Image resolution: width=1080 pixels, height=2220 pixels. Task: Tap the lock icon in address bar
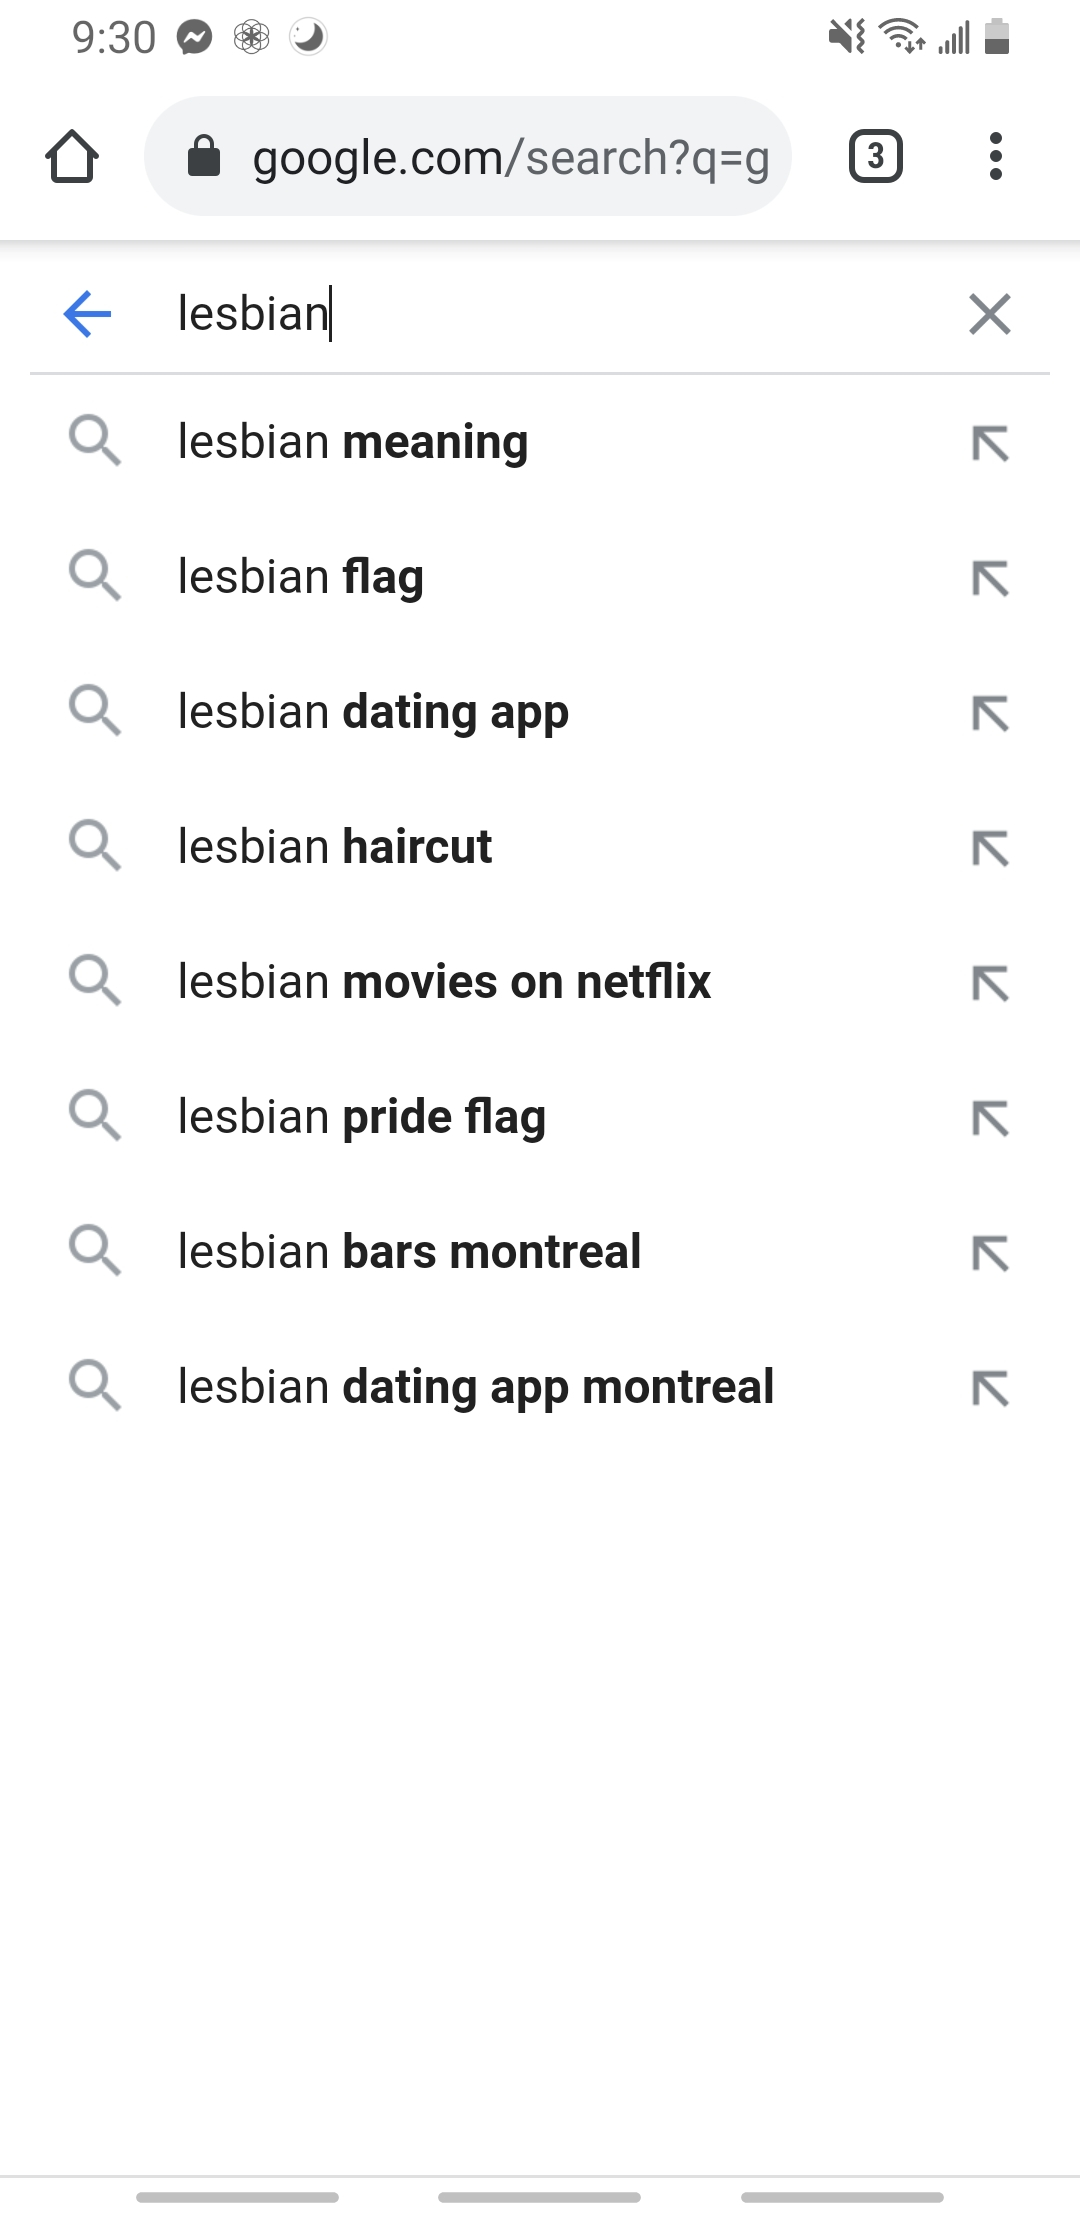204,157
